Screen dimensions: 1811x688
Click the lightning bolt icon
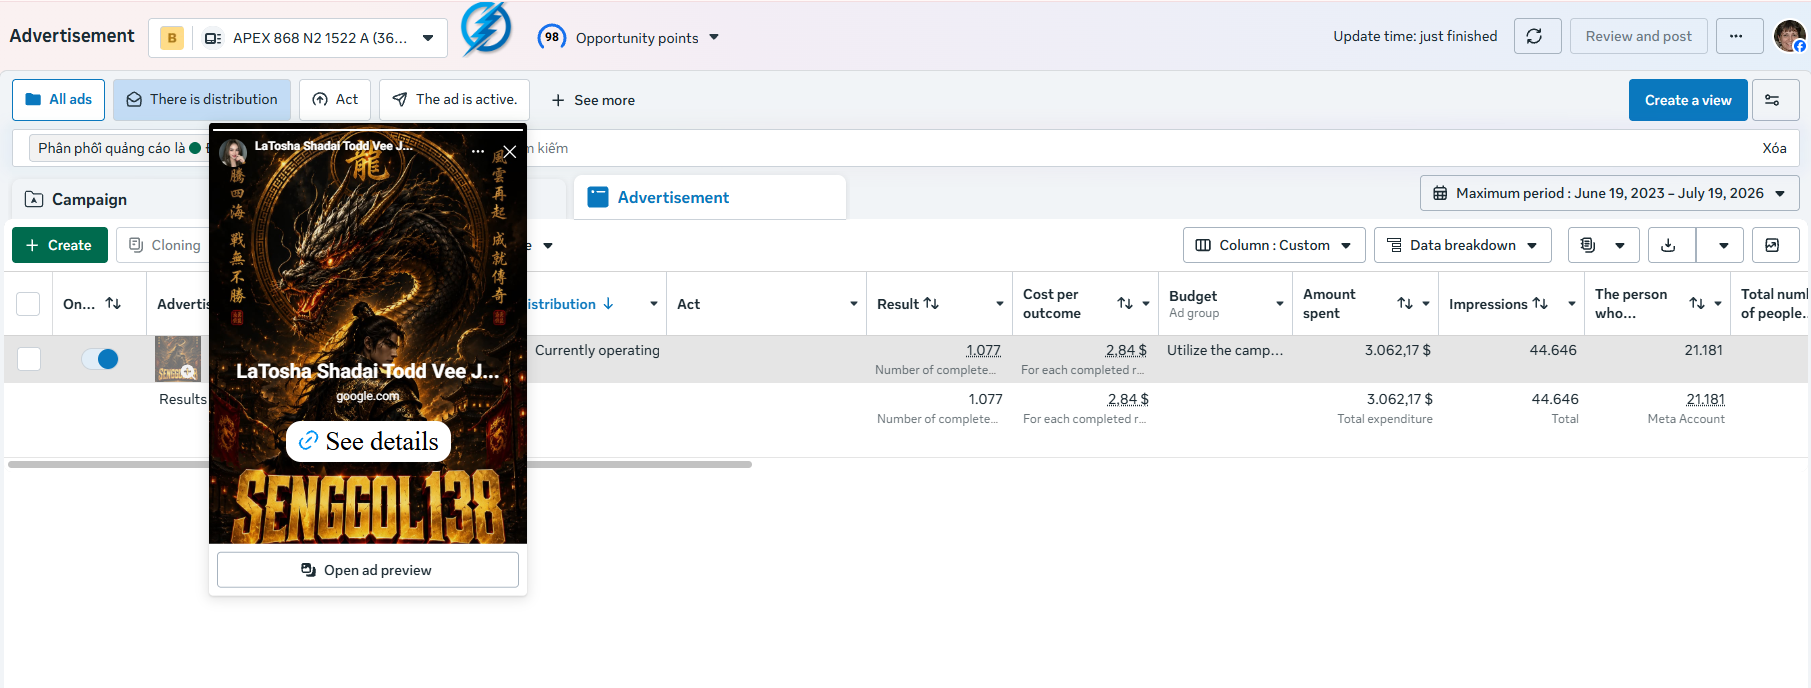(x=486, y=29)
